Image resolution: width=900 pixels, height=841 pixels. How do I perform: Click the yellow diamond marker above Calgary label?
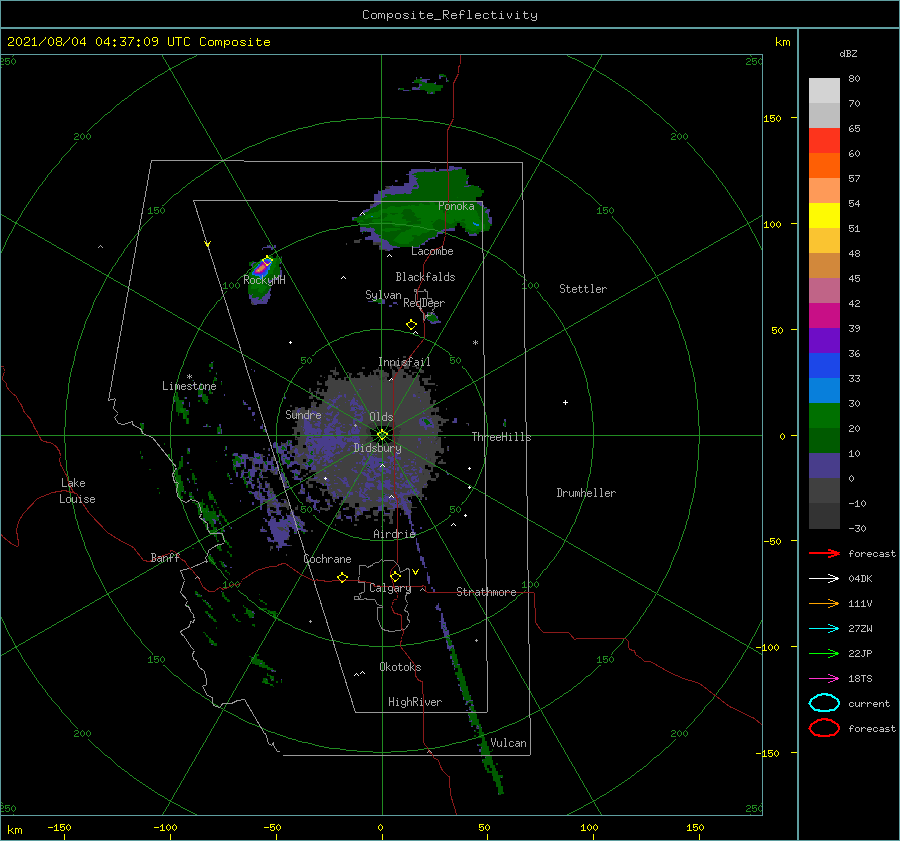pyautogui.click(x=395, y=576)
